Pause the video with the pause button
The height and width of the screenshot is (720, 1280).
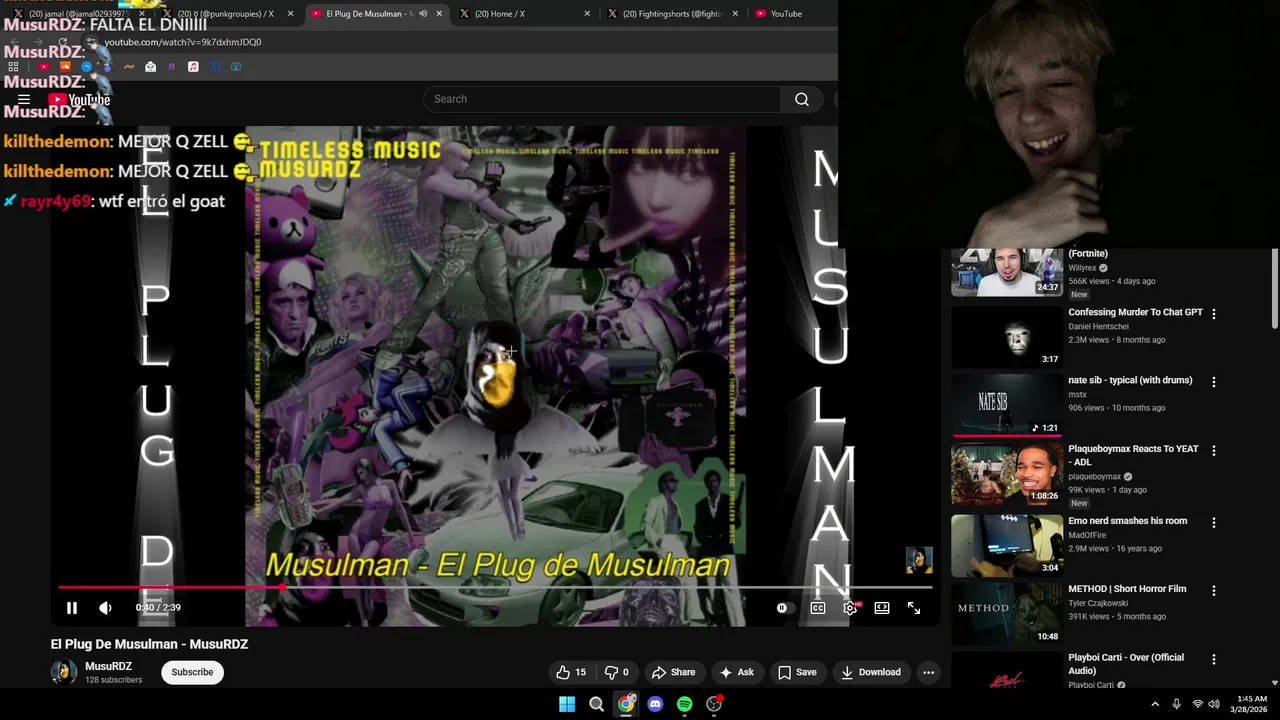coord(72,608)
